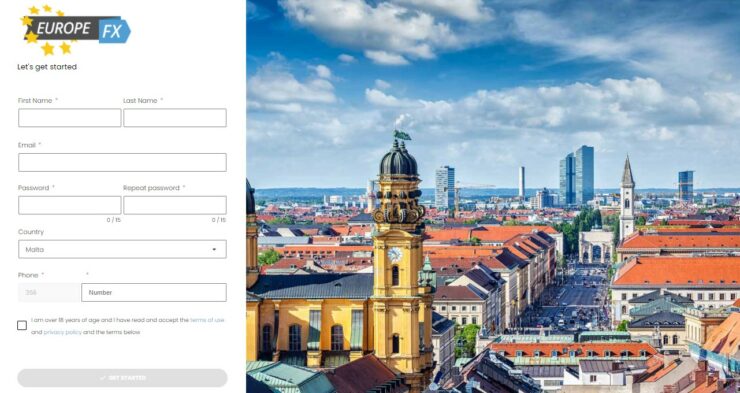Click the Repeat password field label
Viewport: 740px width, 393px height.
pos(151,188)
